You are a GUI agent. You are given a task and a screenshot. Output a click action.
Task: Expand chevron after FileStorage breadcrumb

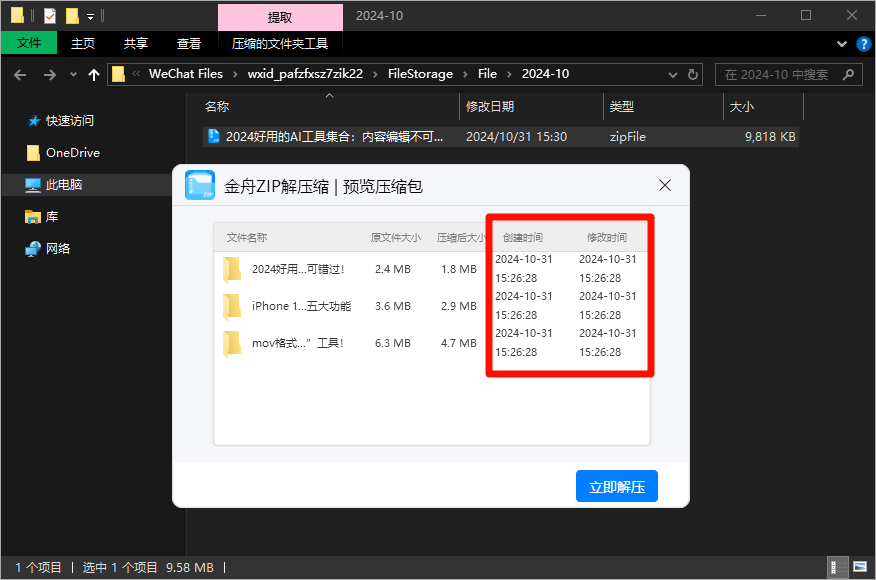(x=465, y=74)
